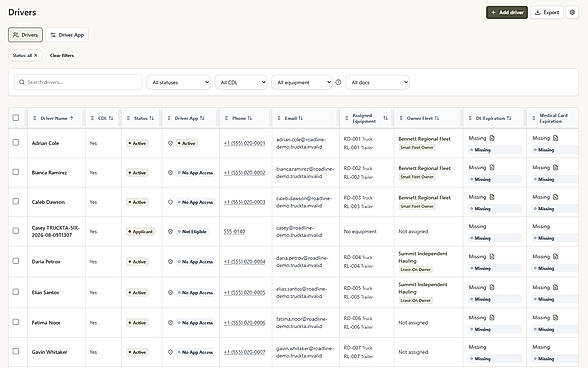
Task: Open the All CDL dropdown
Action: (241, 82)
